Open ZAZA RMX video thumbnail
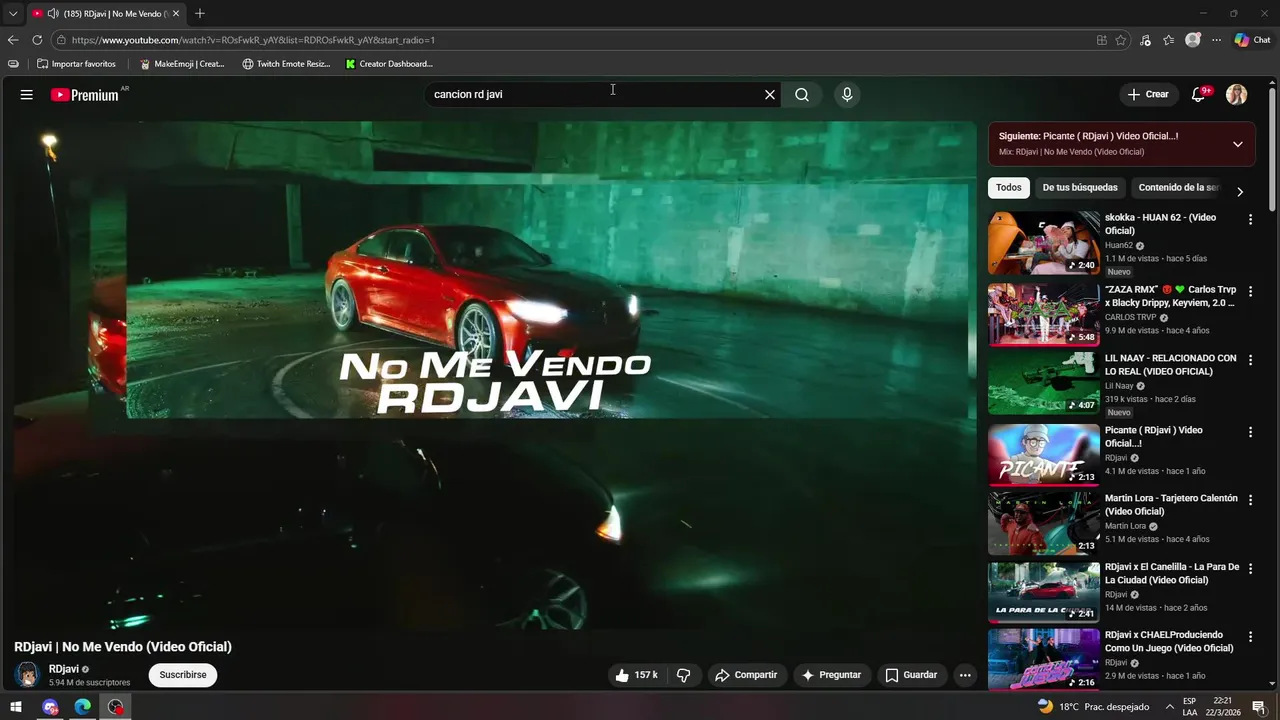The image size is (1280, 720). pos(1044,314)
